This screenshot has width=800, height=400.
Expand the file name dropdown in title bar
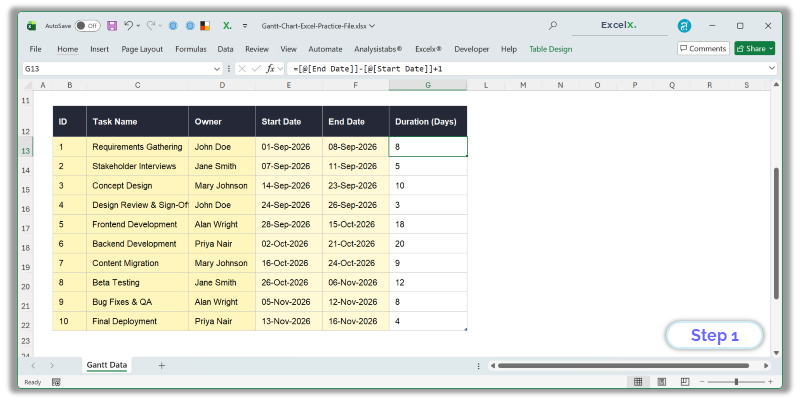[372, 26]
